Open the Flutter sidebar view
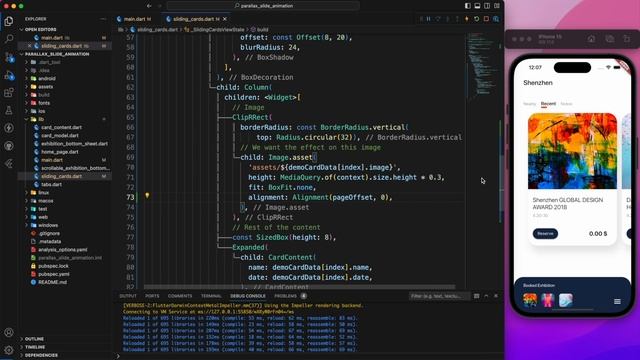Screen dimensions: 640x360 (9, 164)
